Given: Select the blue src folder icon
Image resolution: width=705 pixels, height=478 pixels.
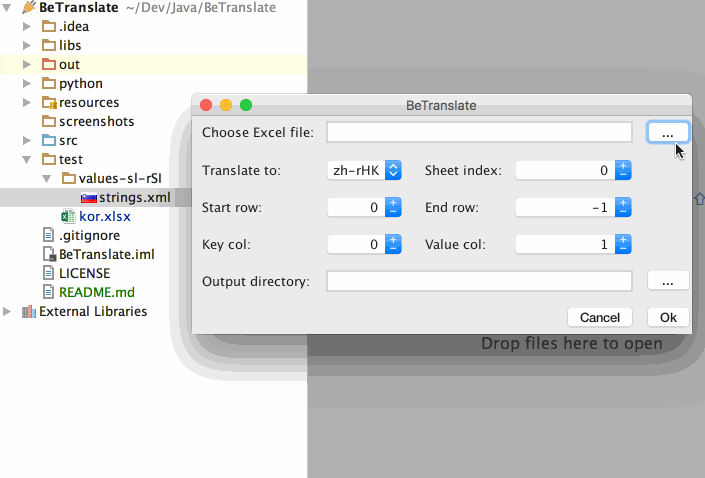Looking at the screenshot, I should pyautogui.click(x=49, y=140).
